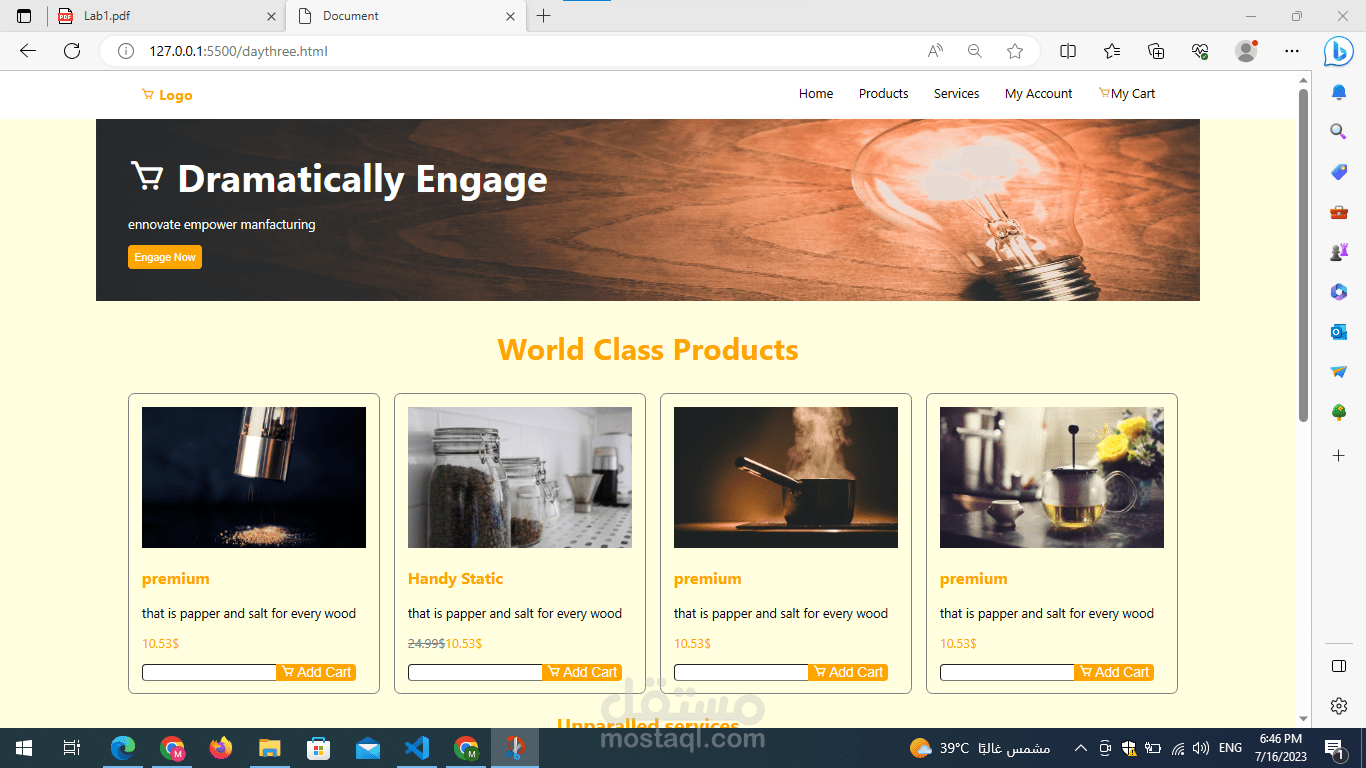This screenshot has width=1366, height=768.
Task: Click the steaming pot product image
Action: coord(786,477)
